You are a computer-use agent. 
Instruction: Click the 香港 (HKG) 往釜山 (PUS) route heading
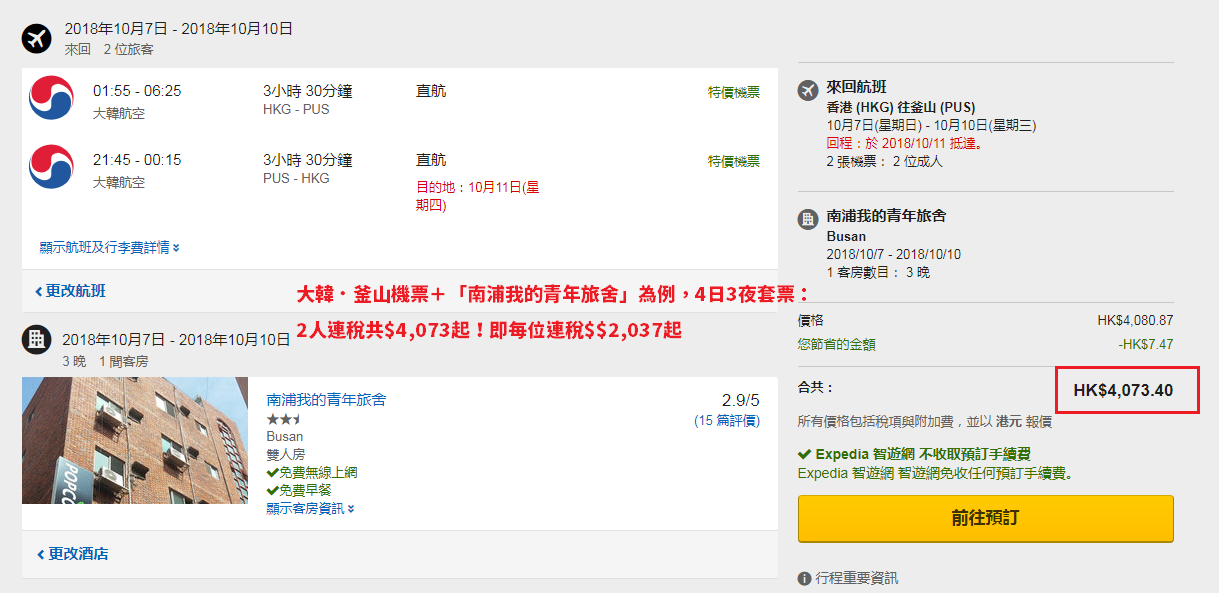901,107
